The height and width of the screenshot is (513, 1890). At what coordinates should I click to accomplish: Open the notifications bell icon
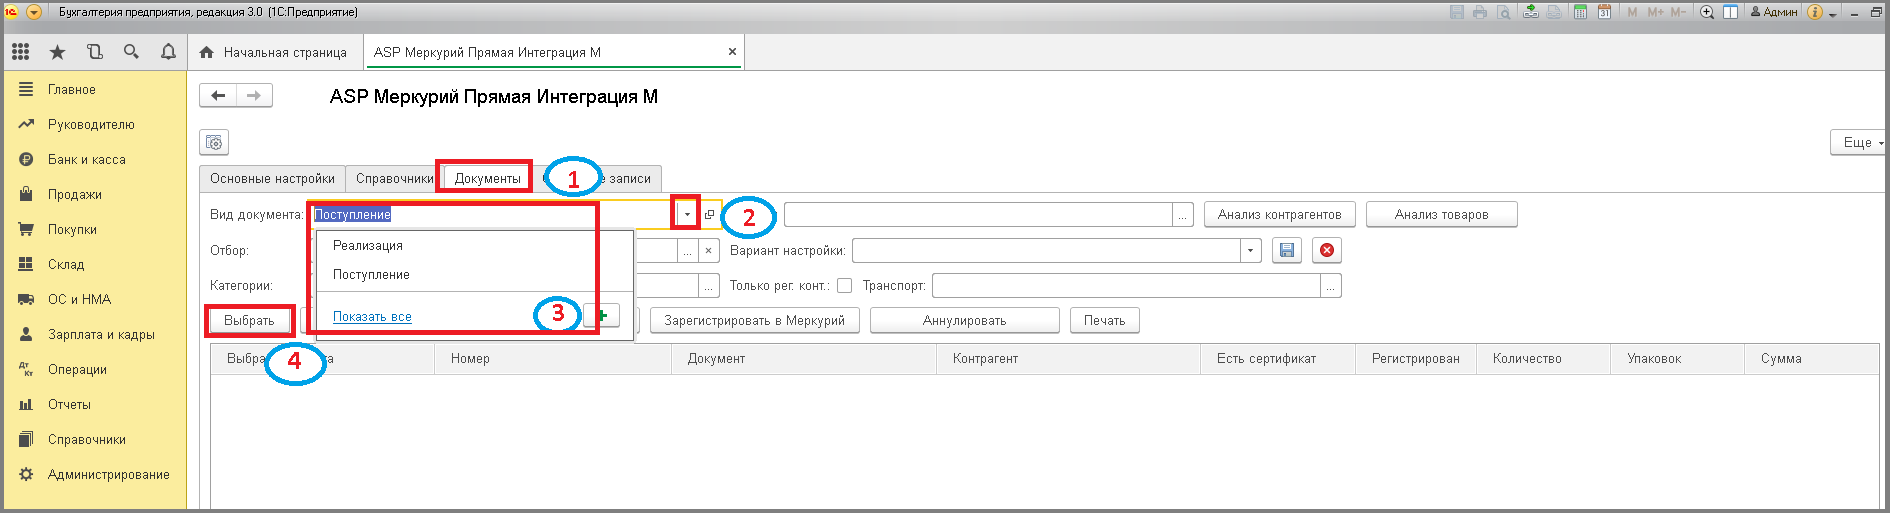pos(168,51)
